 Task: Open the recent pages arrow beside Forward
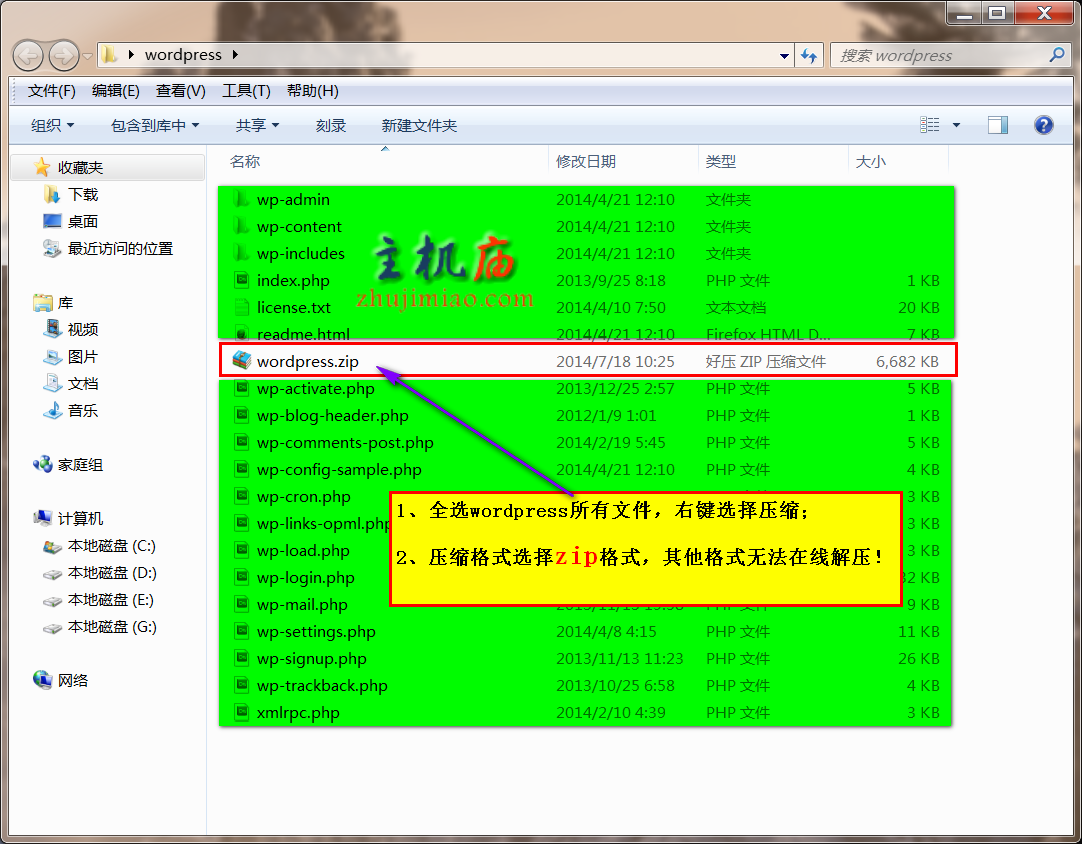(87, 56)
